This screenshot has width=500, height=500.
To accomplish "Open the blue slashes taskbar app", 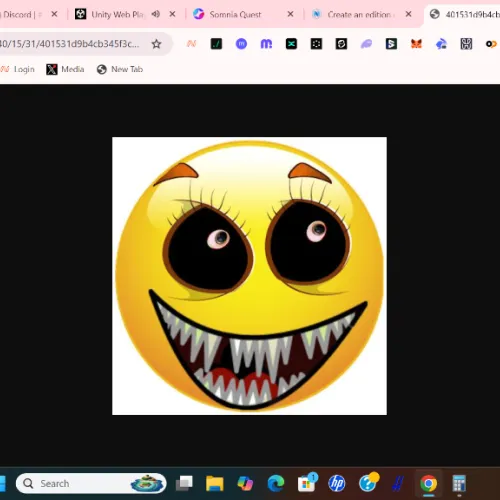I will tap(398, 483).
